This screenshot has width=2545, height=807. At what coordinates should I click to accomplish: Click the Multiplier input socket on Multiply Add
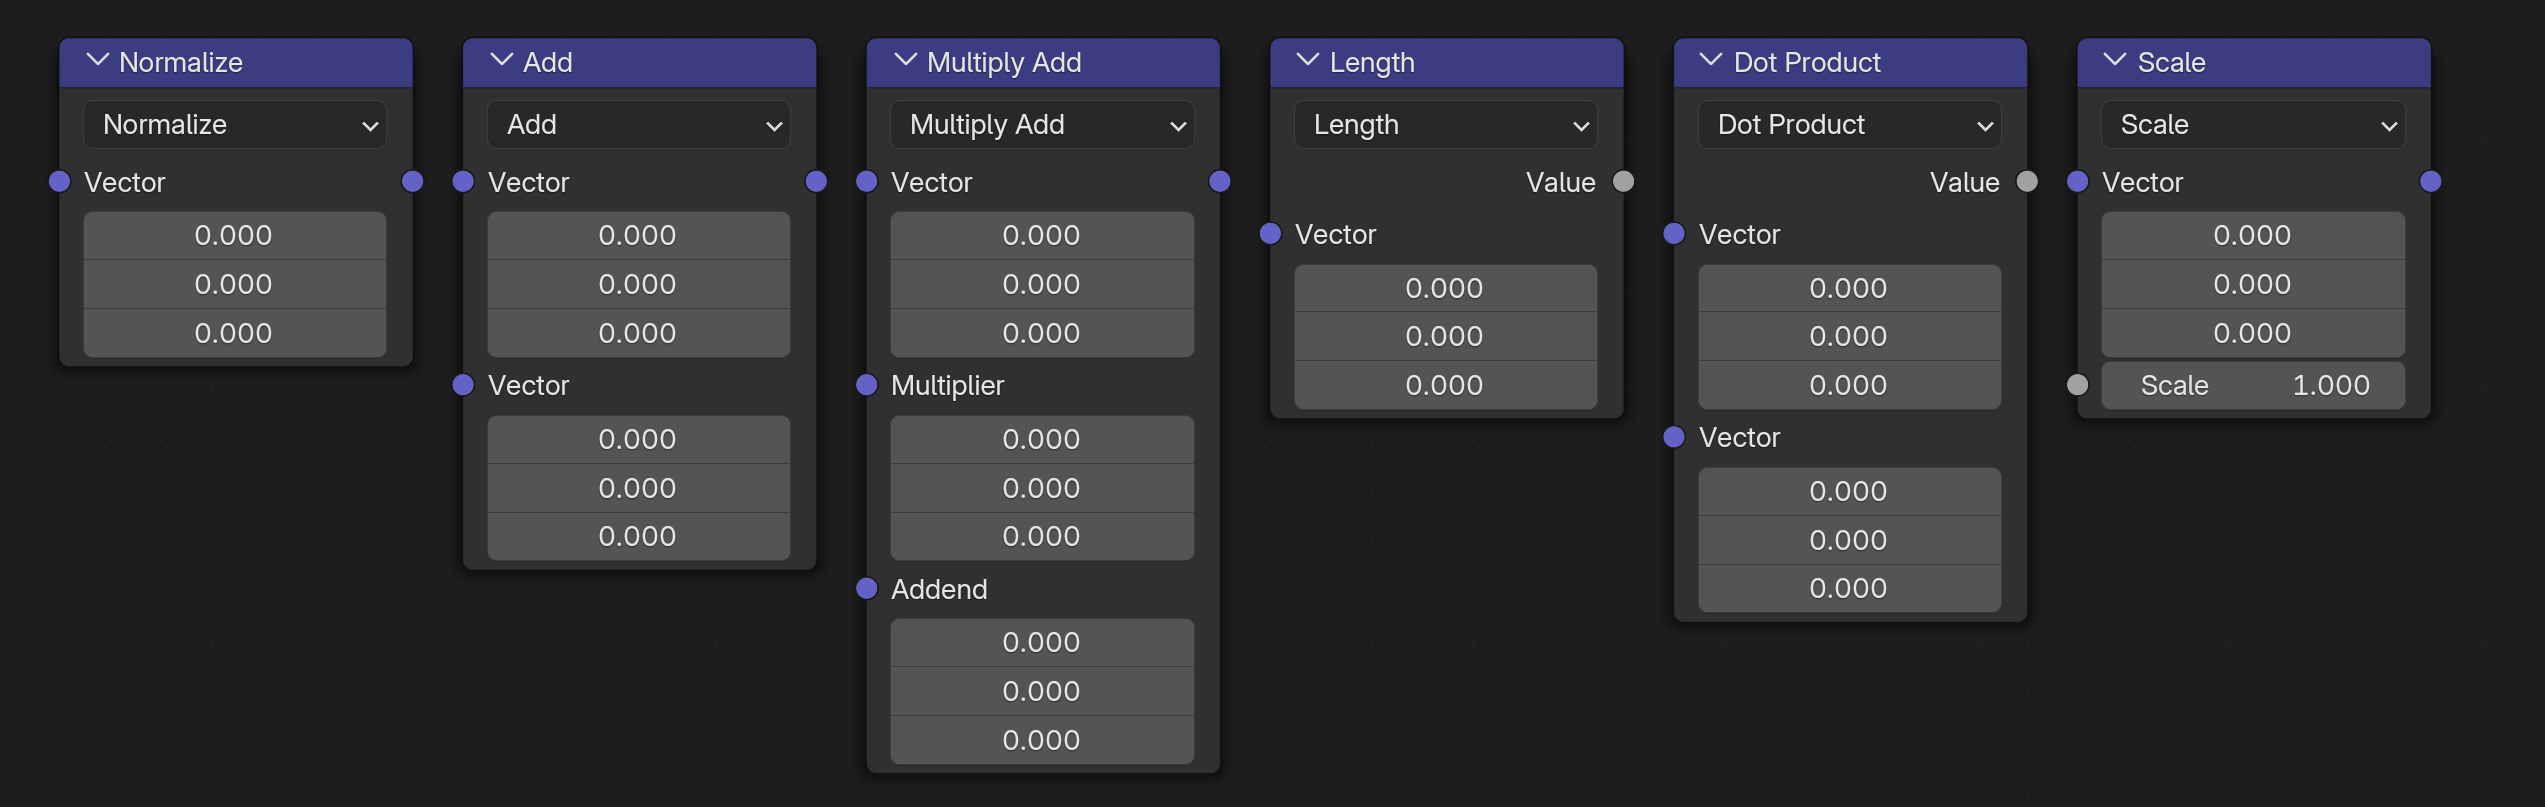[x=867, y=385]
